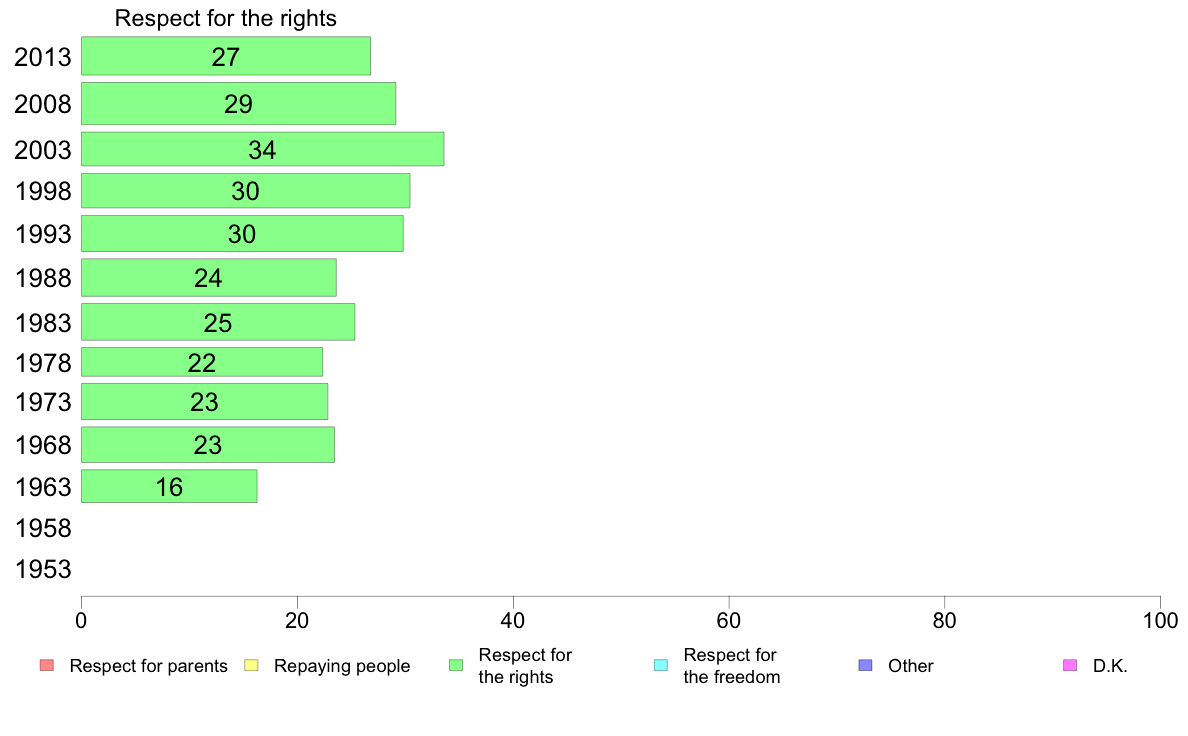This screenshot has width=1188, height=736.
Task: Select the 1988 bar showing 24
Action: 209,278
